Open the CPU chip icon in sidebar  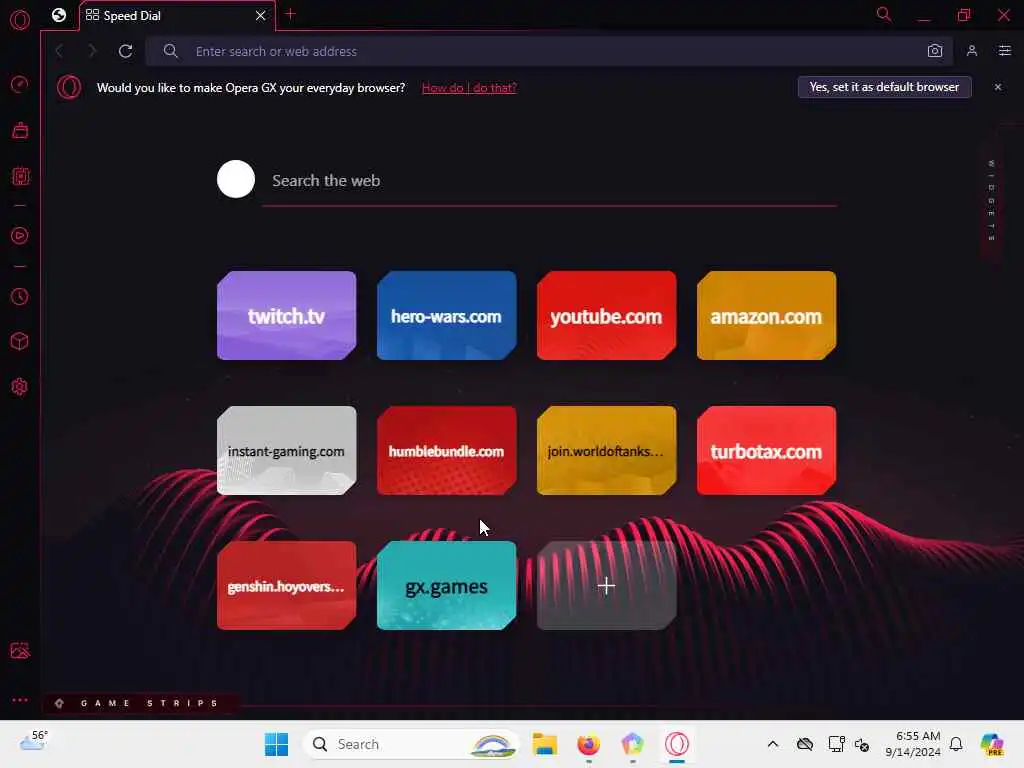pos(20,176)
